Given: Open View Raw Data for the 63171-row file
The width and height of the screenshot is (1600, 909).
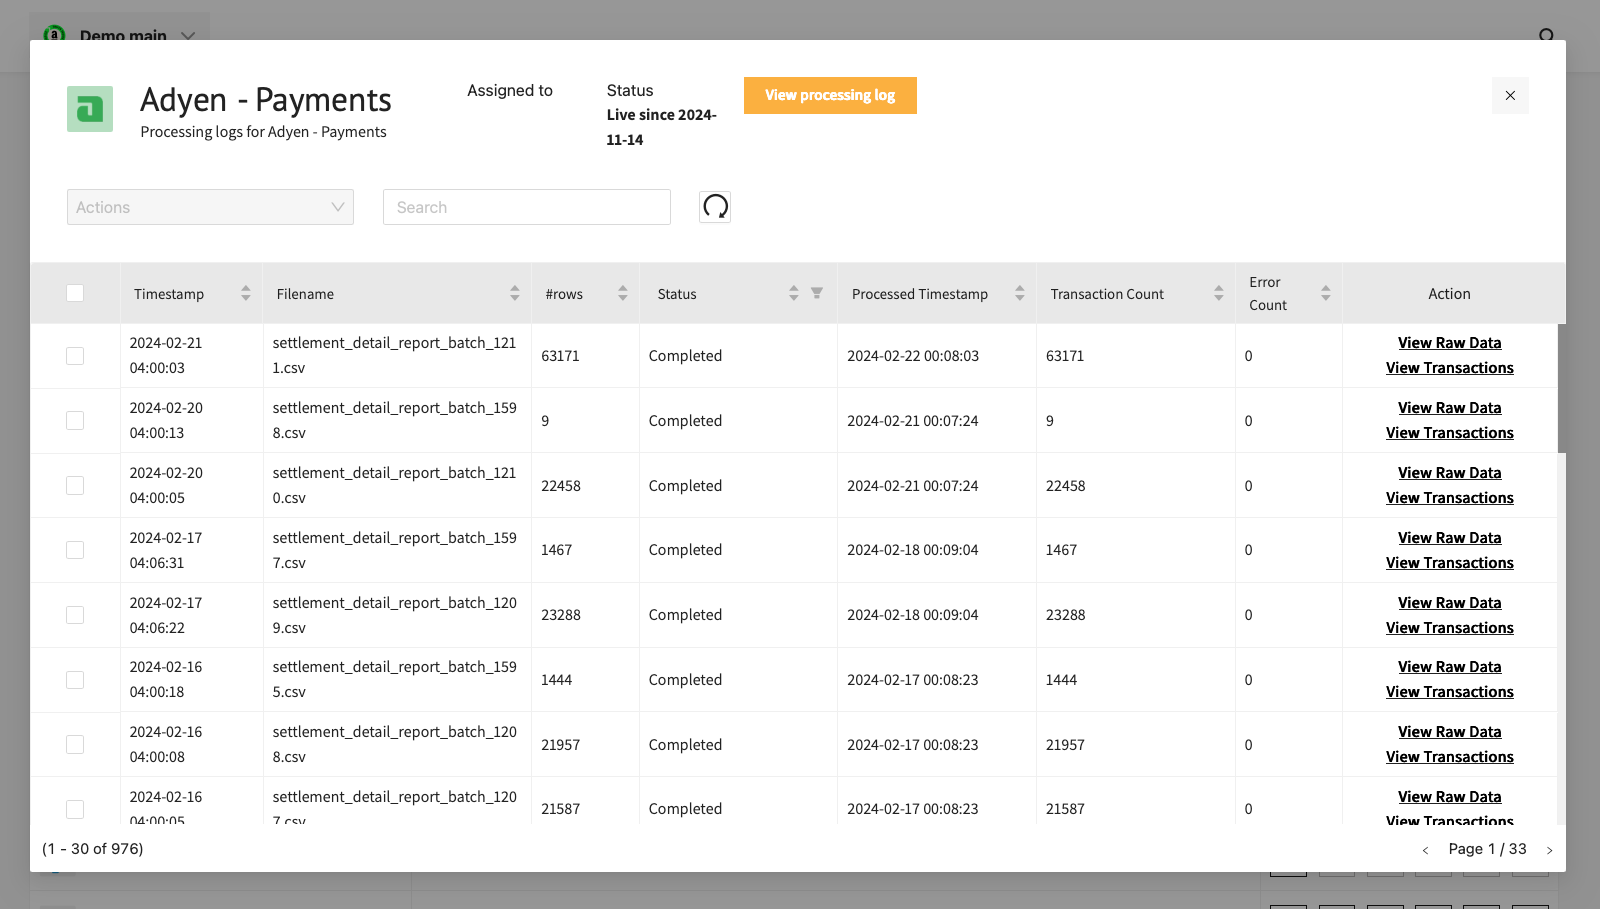Looking at the screenshot, I should pos(1449,343).
